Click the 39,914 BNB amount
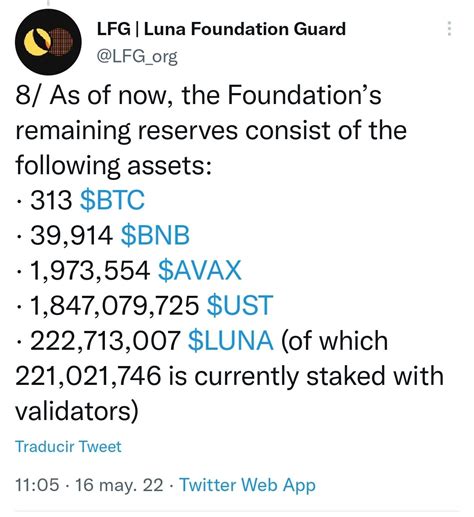This screenshot has width=474, height=517. [x=72, y=235]
